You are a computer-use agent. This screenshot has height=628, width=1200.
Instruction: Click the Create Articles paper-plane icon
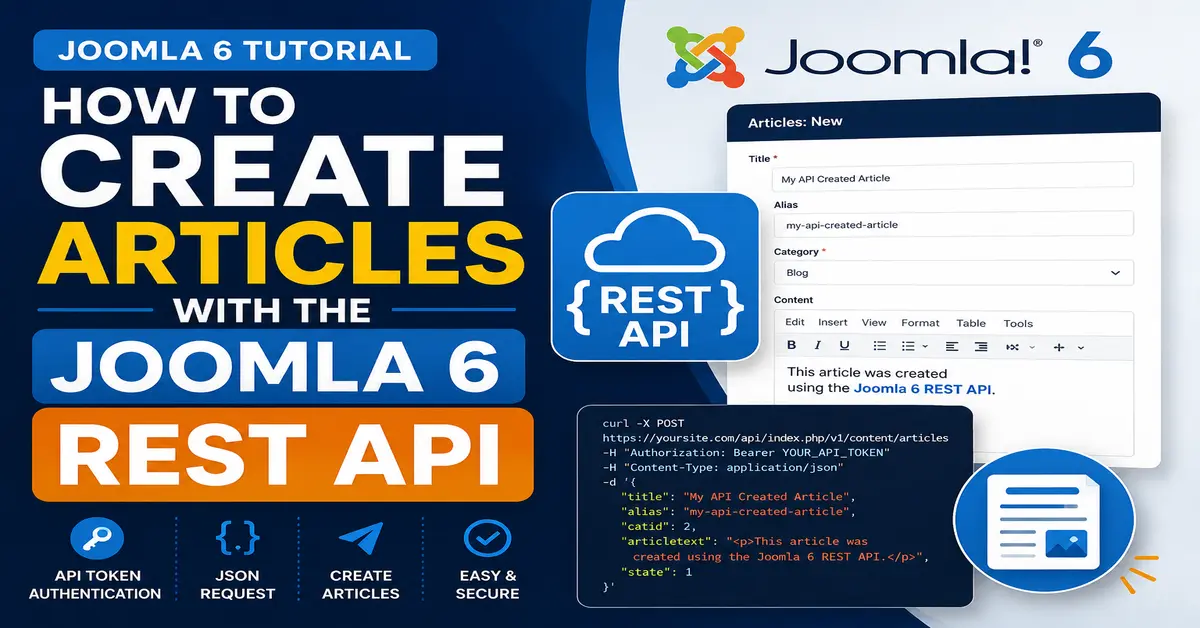pyautogui.click(x=361, y=540)
